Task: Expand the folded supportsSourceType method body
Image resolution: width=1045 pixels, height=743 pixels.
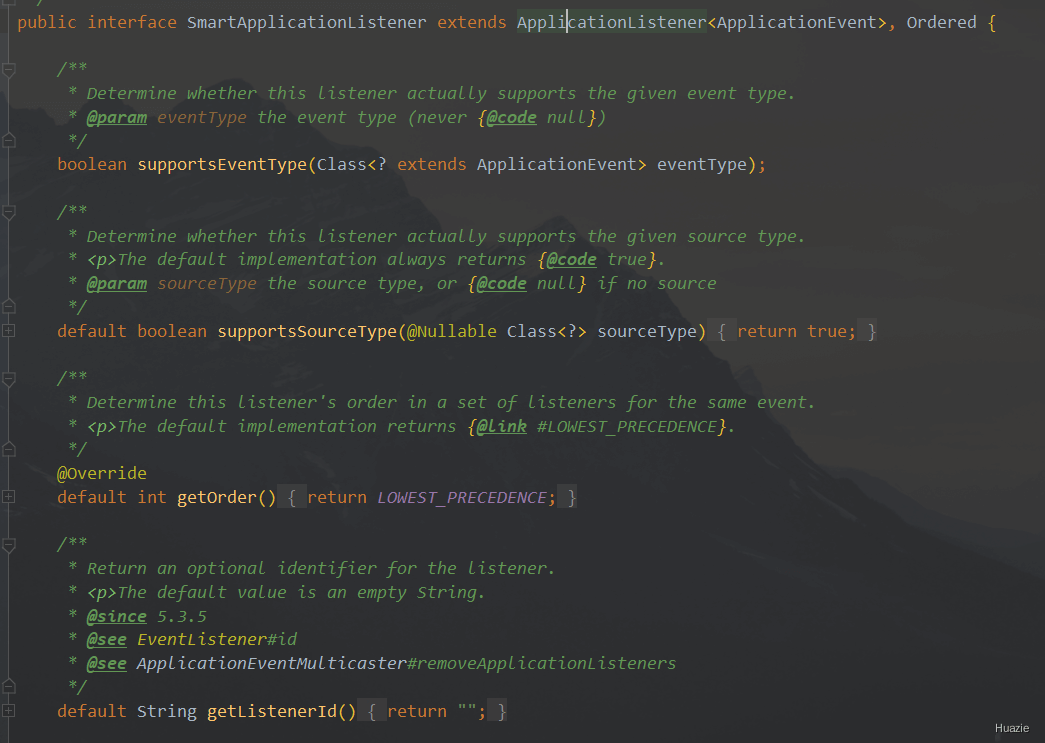Action: (9, 331)
